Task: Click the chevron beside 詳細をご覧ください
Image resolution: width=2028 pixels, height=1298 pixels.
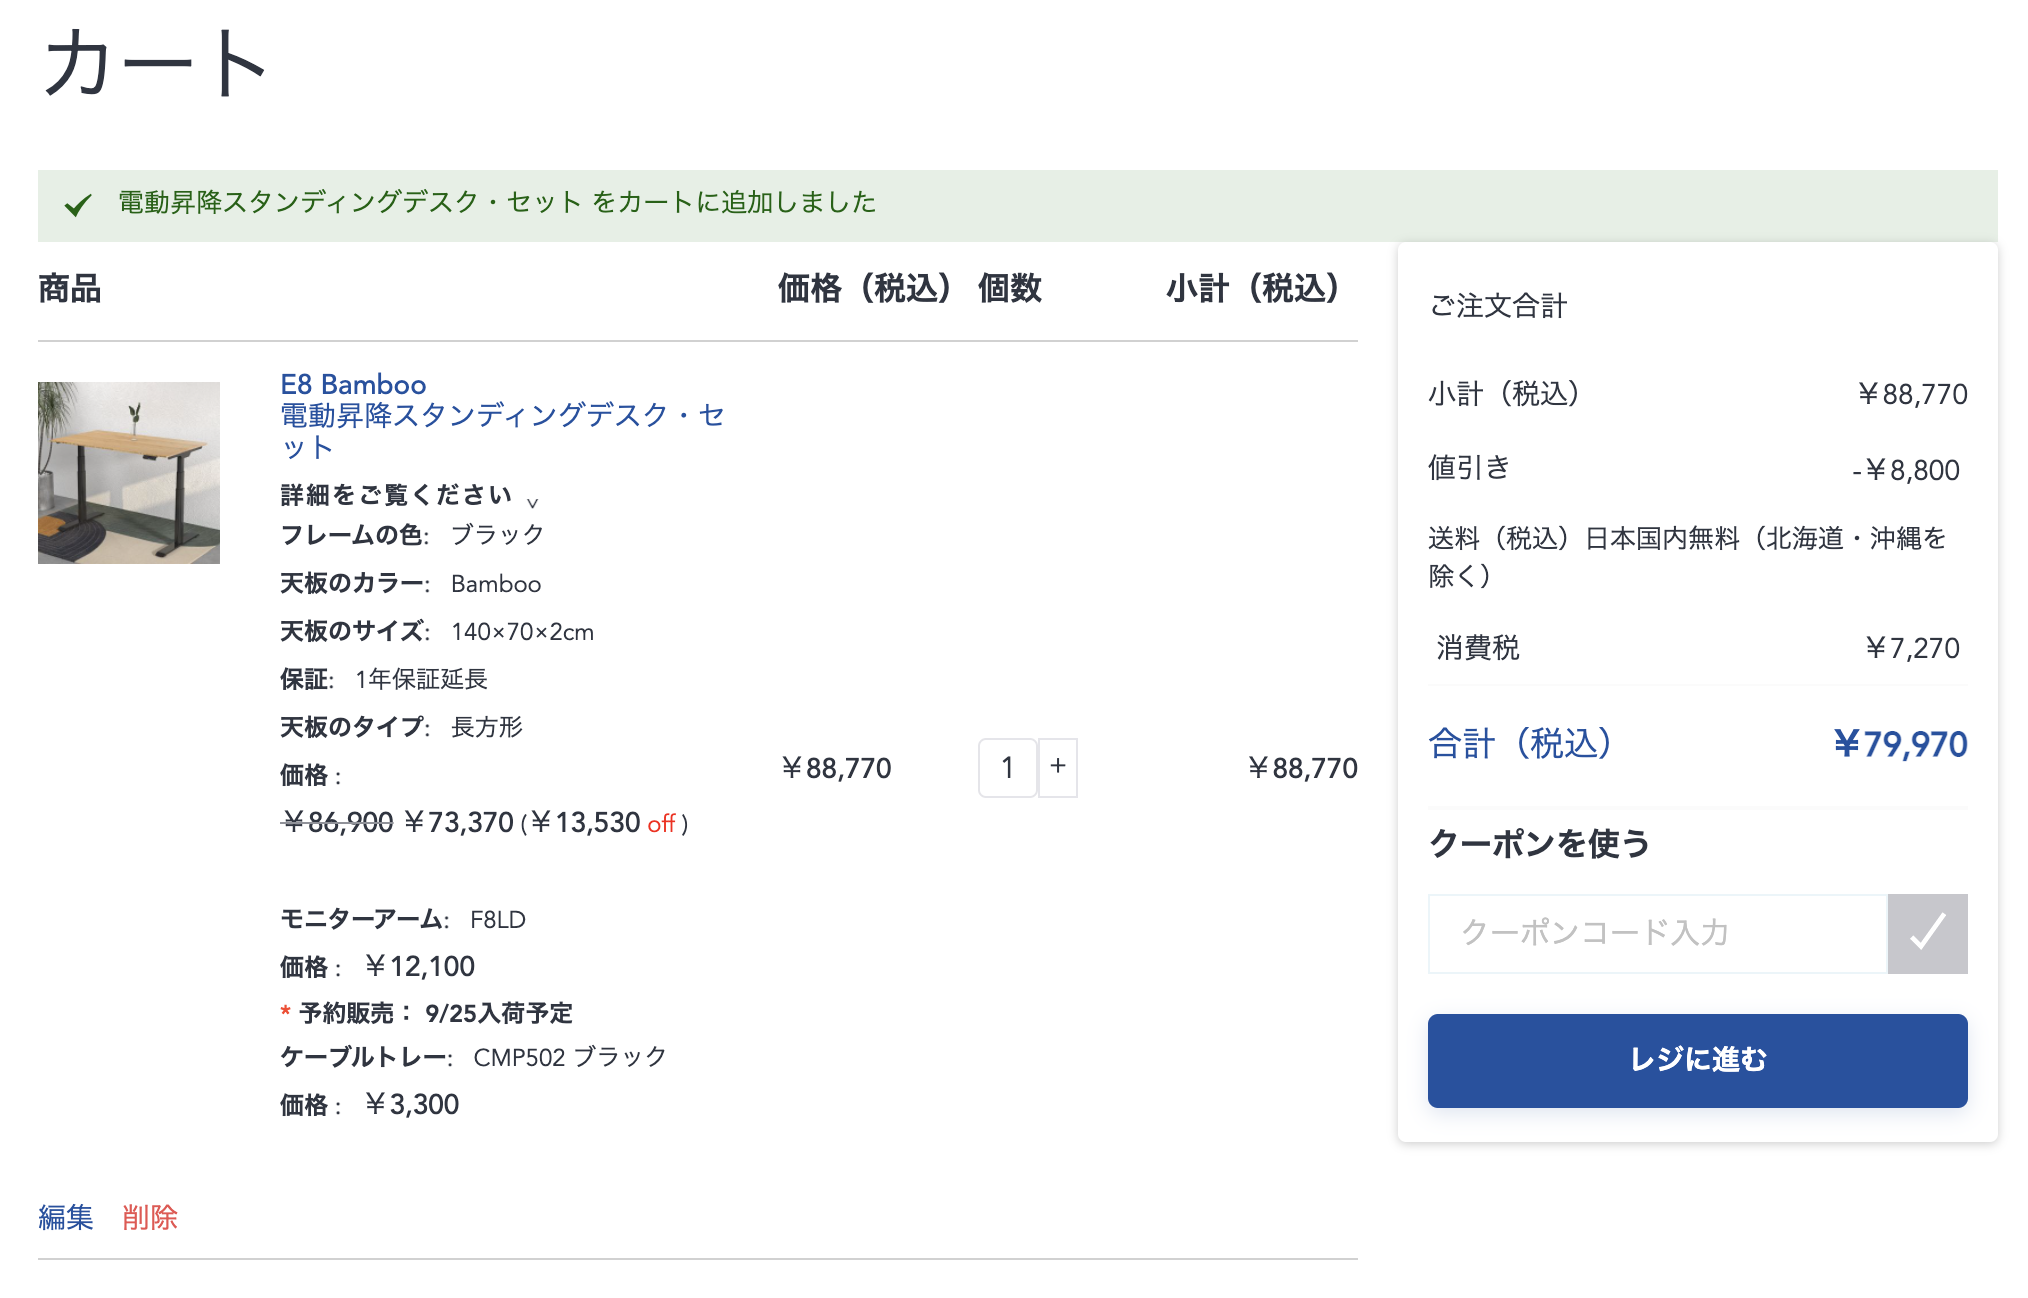Action: pos(532,502)
